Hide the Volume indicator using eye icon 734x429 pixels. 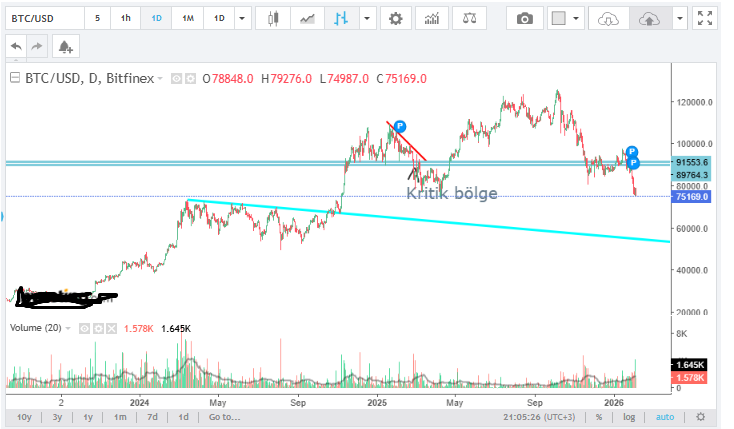pos(86,328)
